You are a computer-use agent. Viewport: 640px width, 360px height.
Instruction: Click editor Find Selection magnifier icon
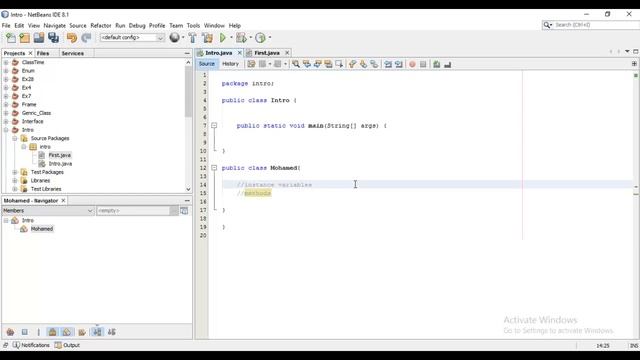(x=296, y=64)
